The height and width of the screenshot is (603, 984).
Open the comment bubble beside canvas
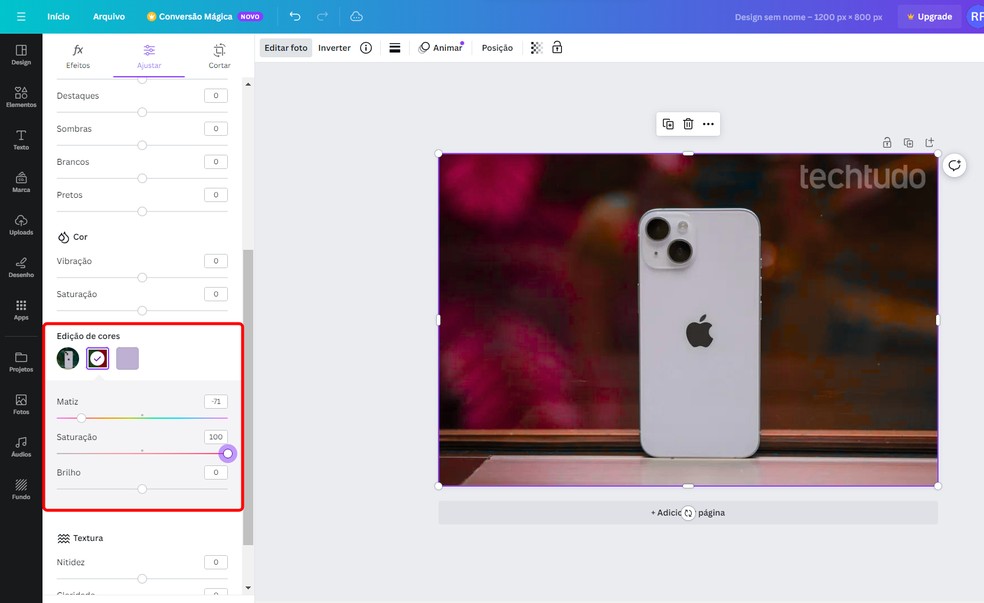point(955,165)
